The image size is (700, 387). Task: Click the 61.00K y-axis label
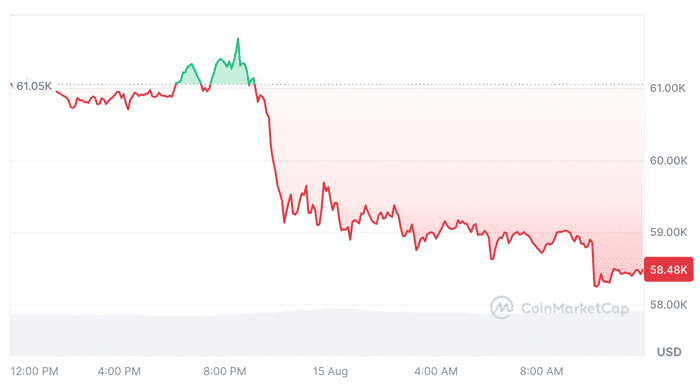[x=667, y=88]
